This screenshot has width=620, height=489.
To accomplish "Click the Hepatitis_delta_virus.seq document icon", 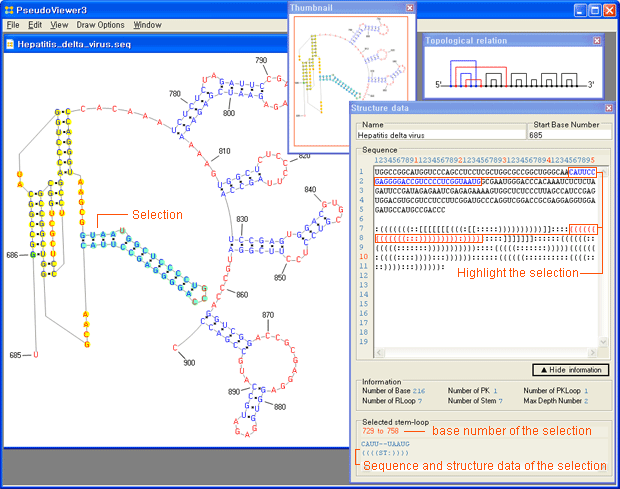I will 10,45.
